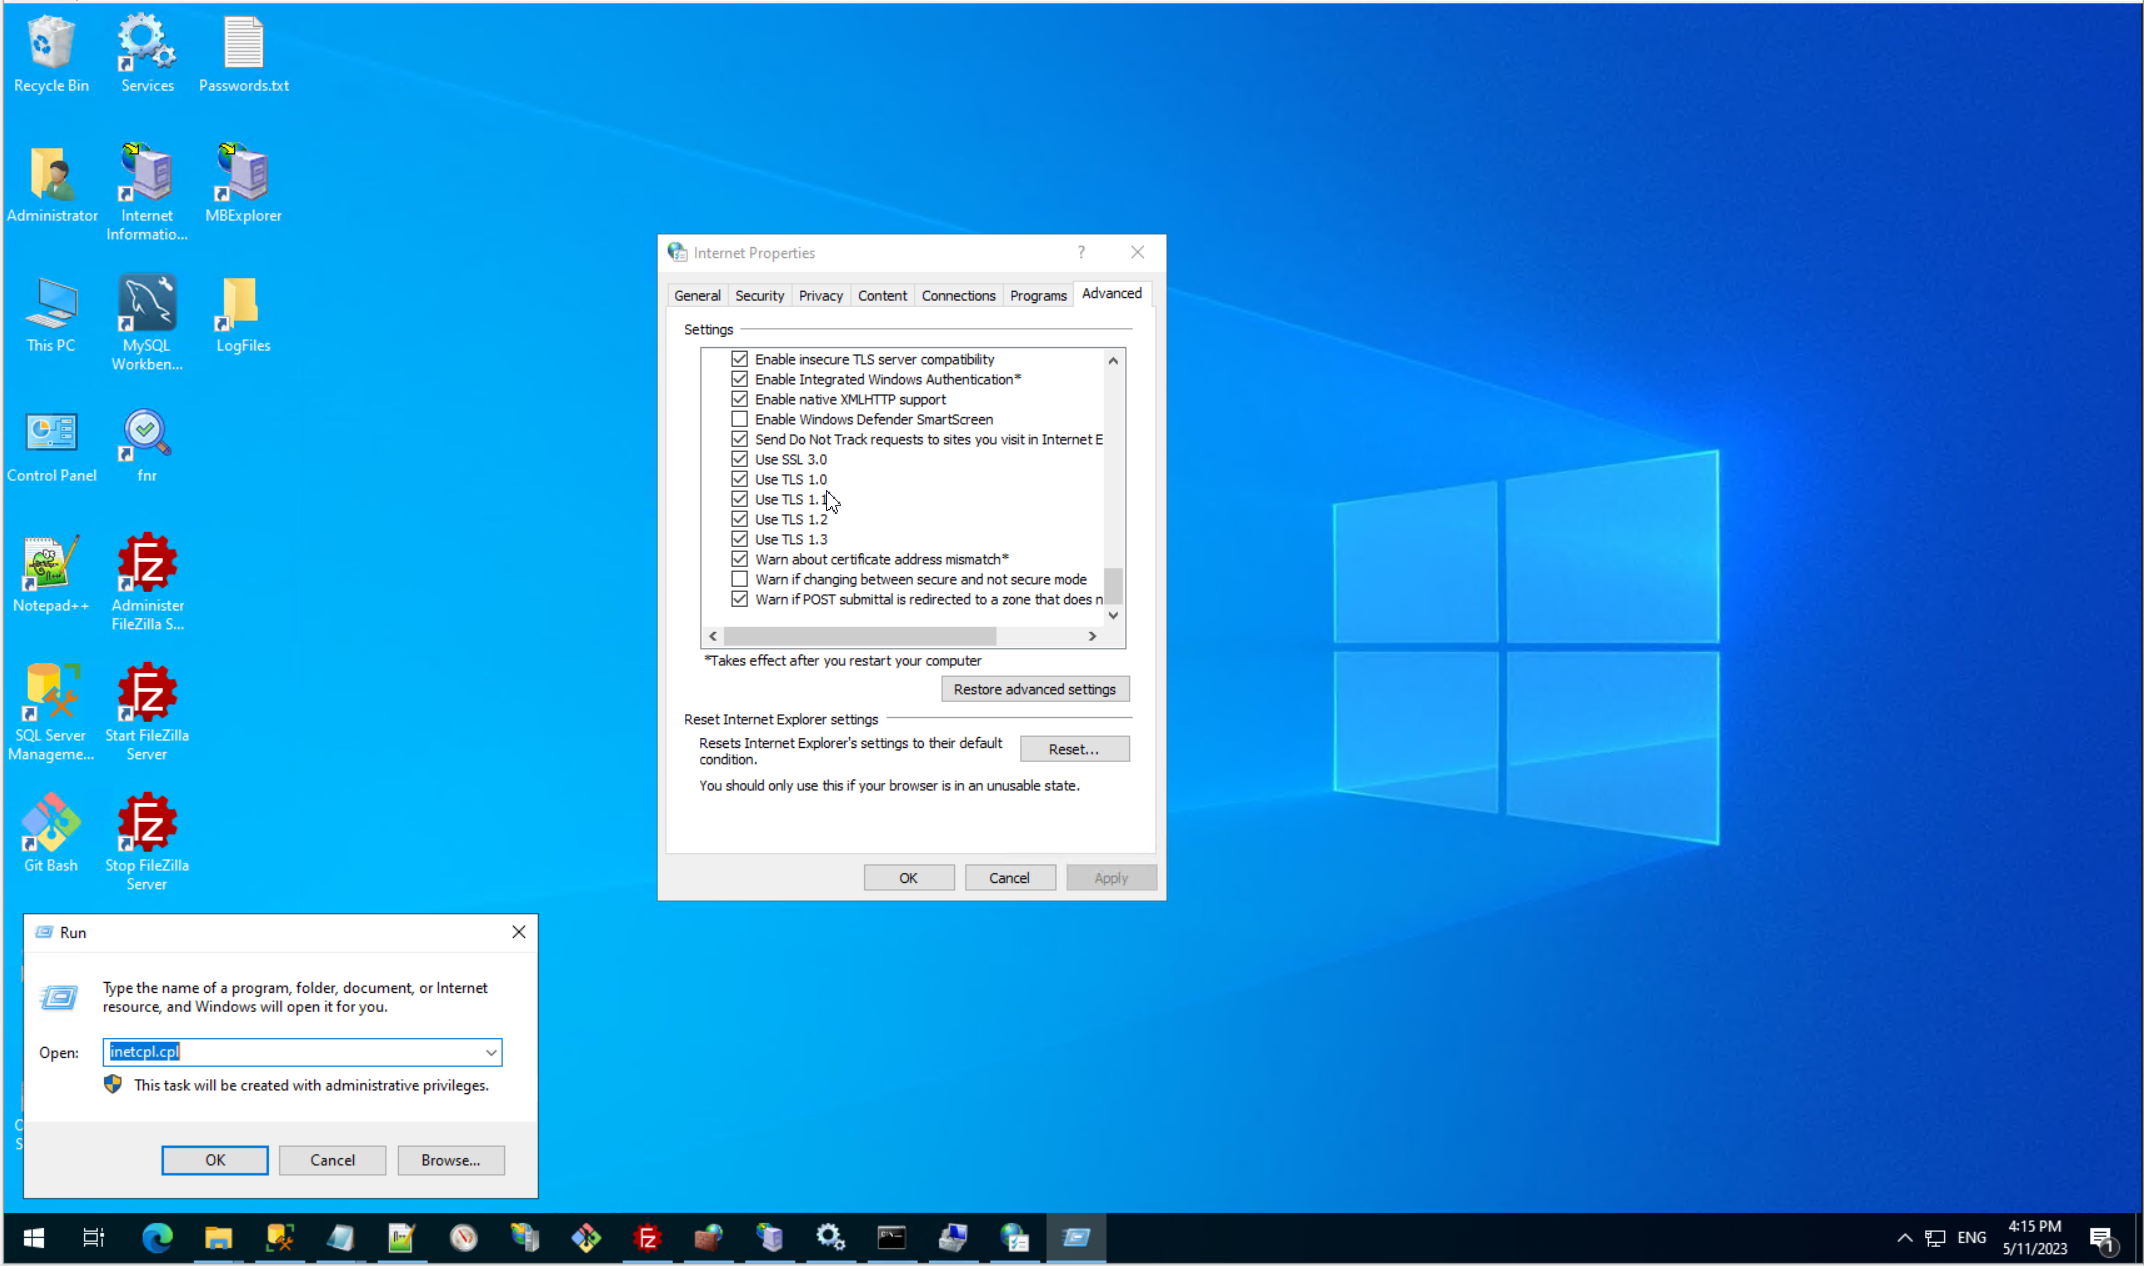Enable Windows Defender SmartScreen checkbox

pos(739,419)
